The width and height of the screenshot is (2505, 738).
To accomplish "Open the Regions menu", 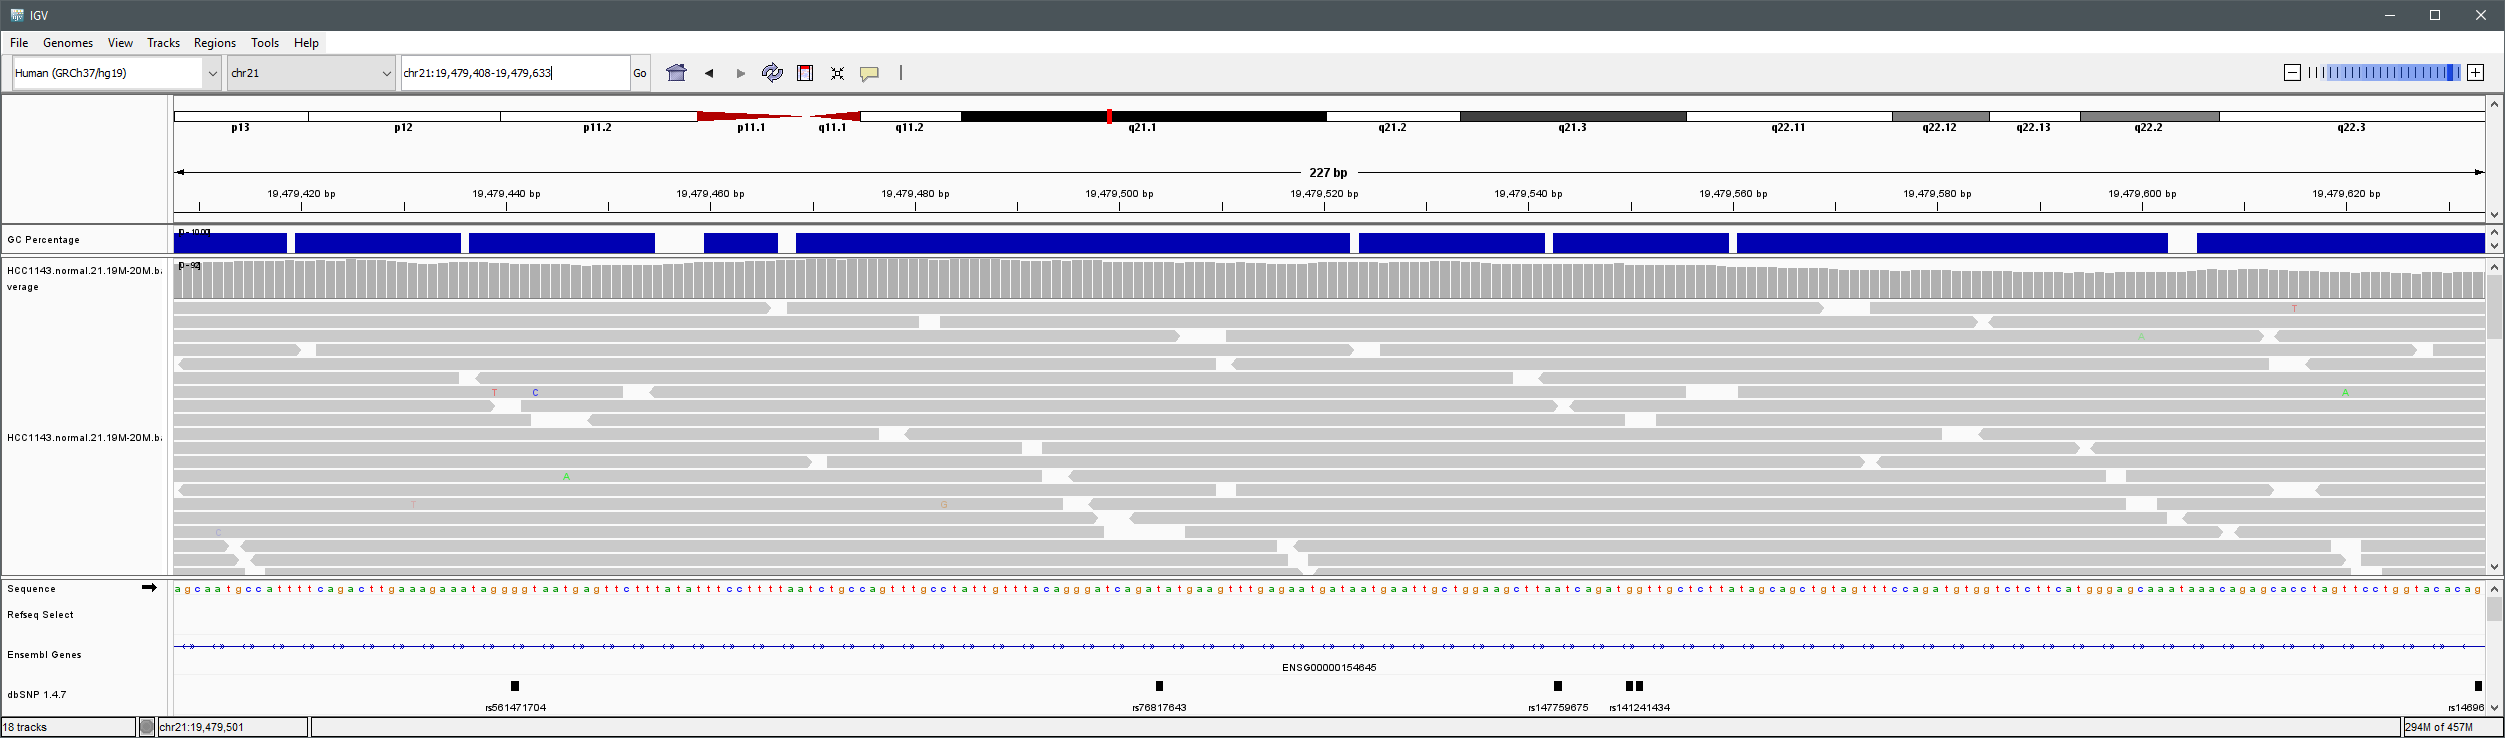I will coord(214,43).
